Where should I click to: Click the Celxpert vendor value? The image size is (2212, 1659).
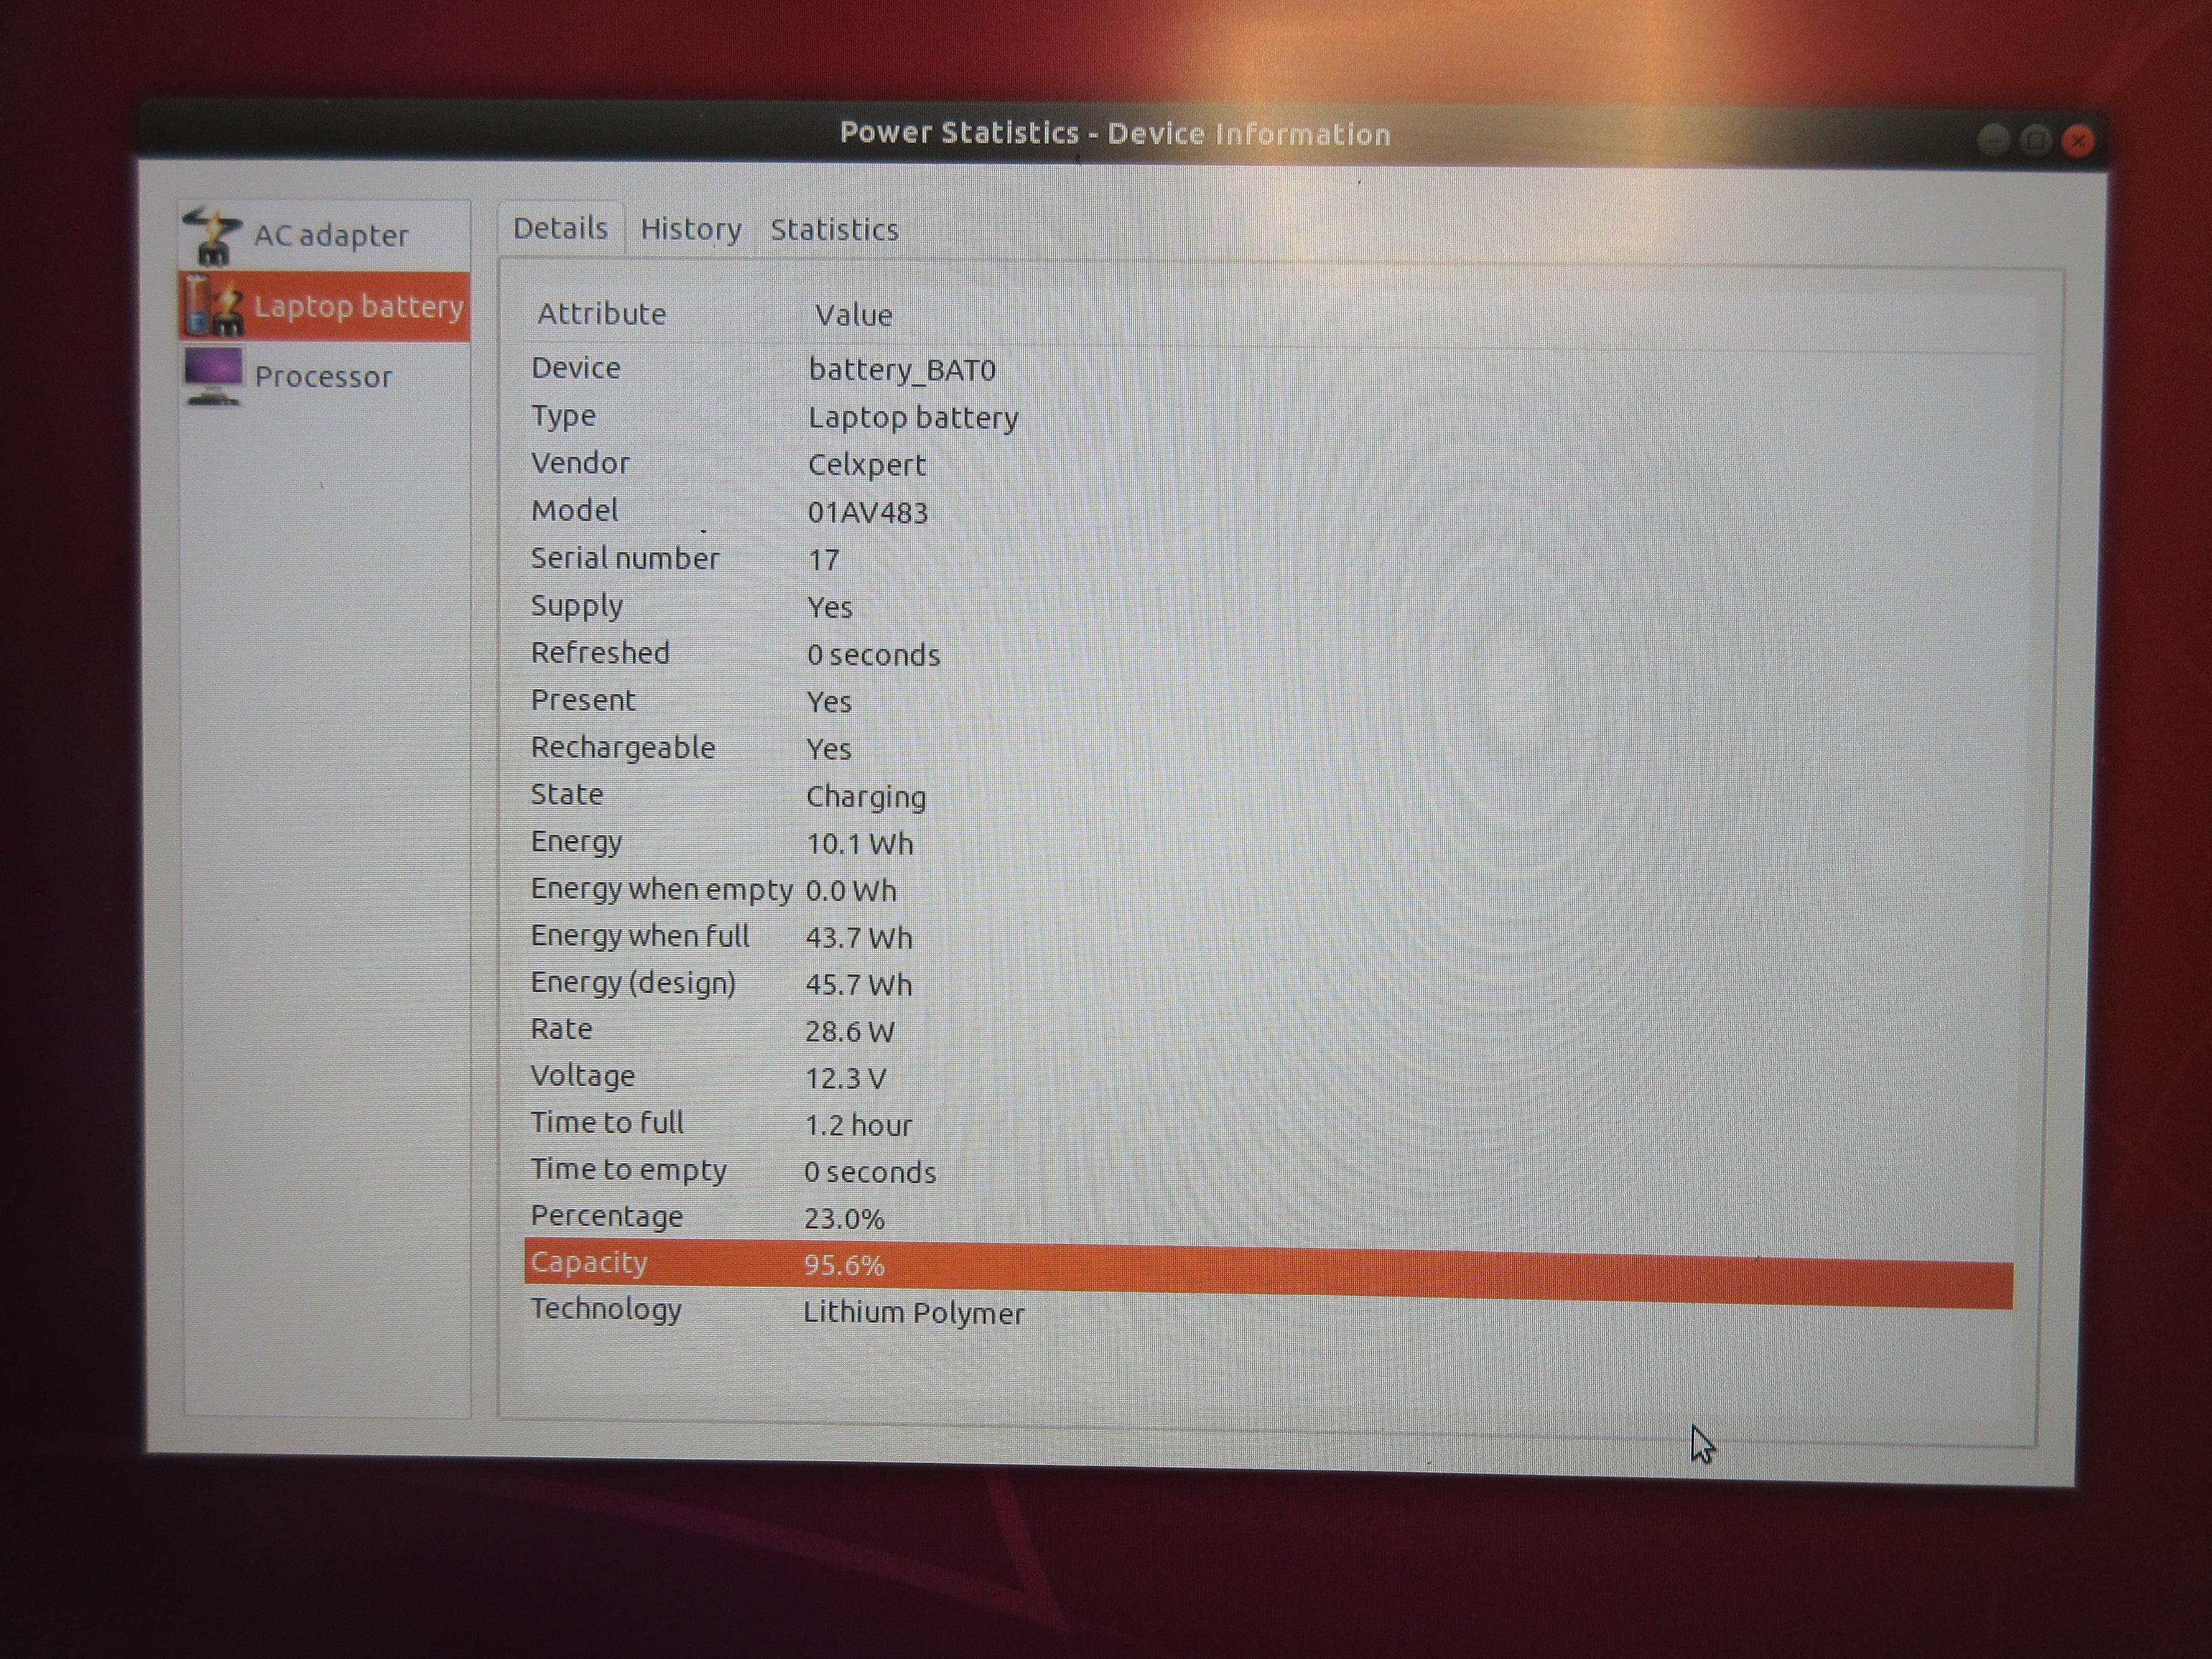pos(867,466)
